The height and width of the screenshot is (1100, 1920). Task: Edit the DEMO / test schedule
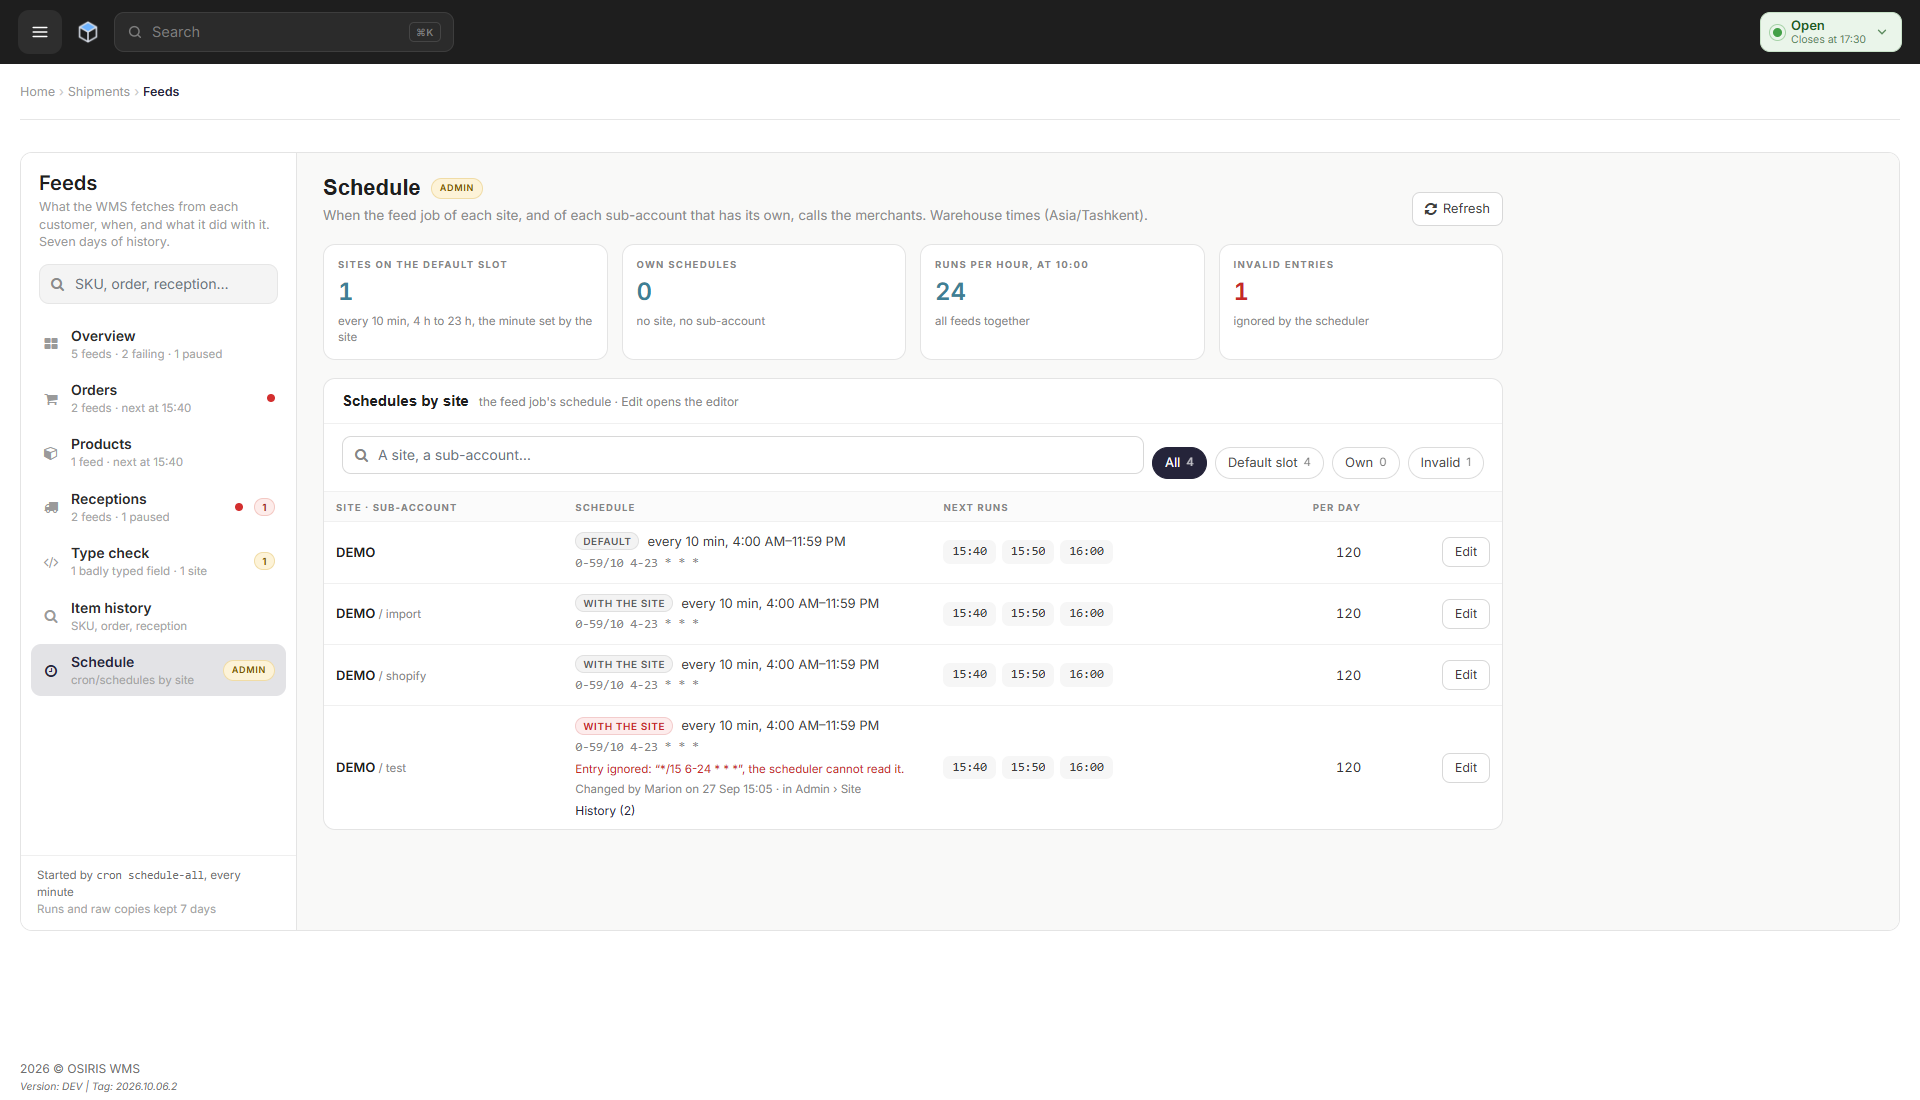coord(1465,768)
